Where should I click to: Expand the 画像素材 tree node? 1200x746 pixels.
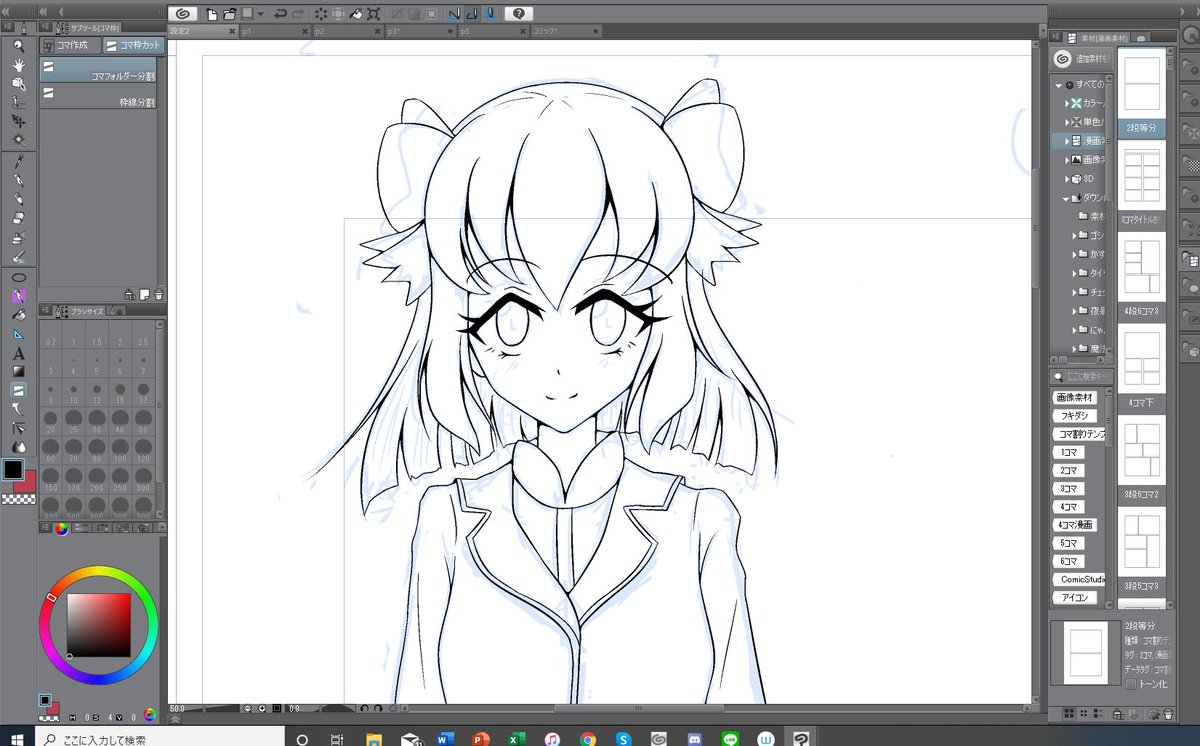[1068, 160]
